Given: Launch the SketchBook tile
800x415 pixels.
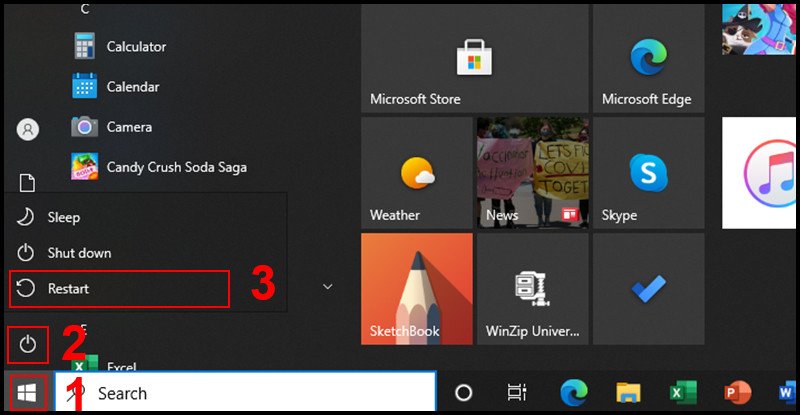Looking at the screenshot, I should point(415,289).
